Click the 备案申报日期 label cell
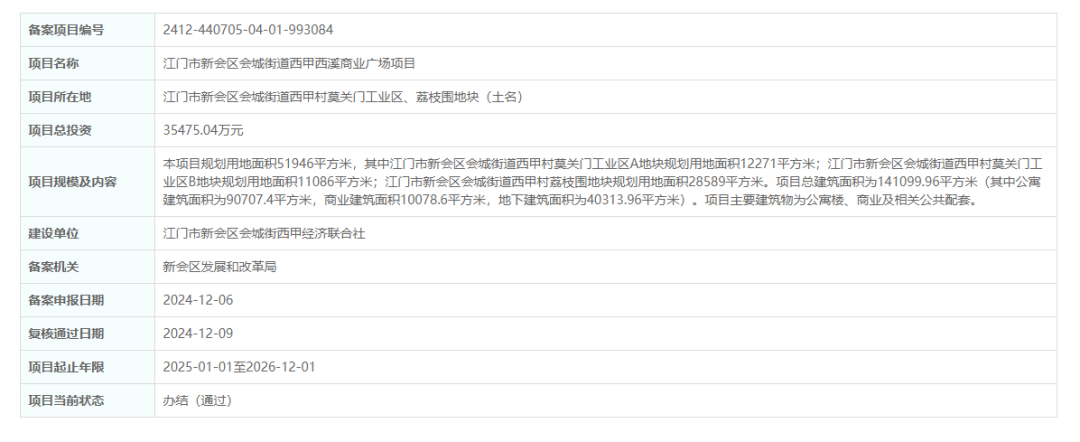This screenshot has width=1080, height=442. pyautogui.click(x=87, y=300)
